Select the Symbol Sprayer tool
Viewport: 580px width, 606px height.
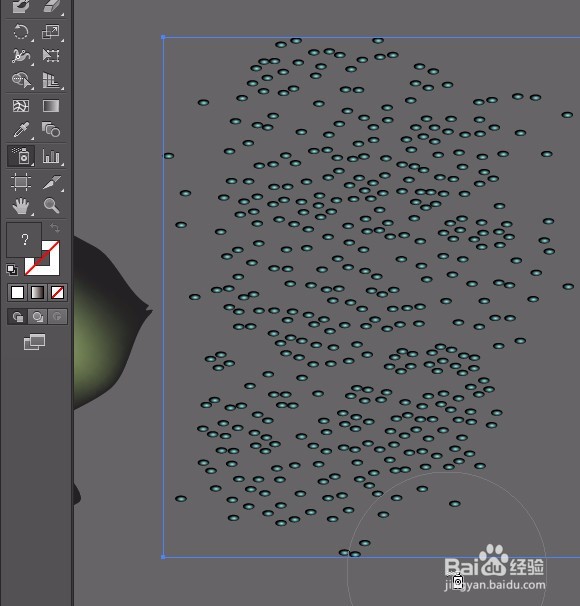coord(21,156)
